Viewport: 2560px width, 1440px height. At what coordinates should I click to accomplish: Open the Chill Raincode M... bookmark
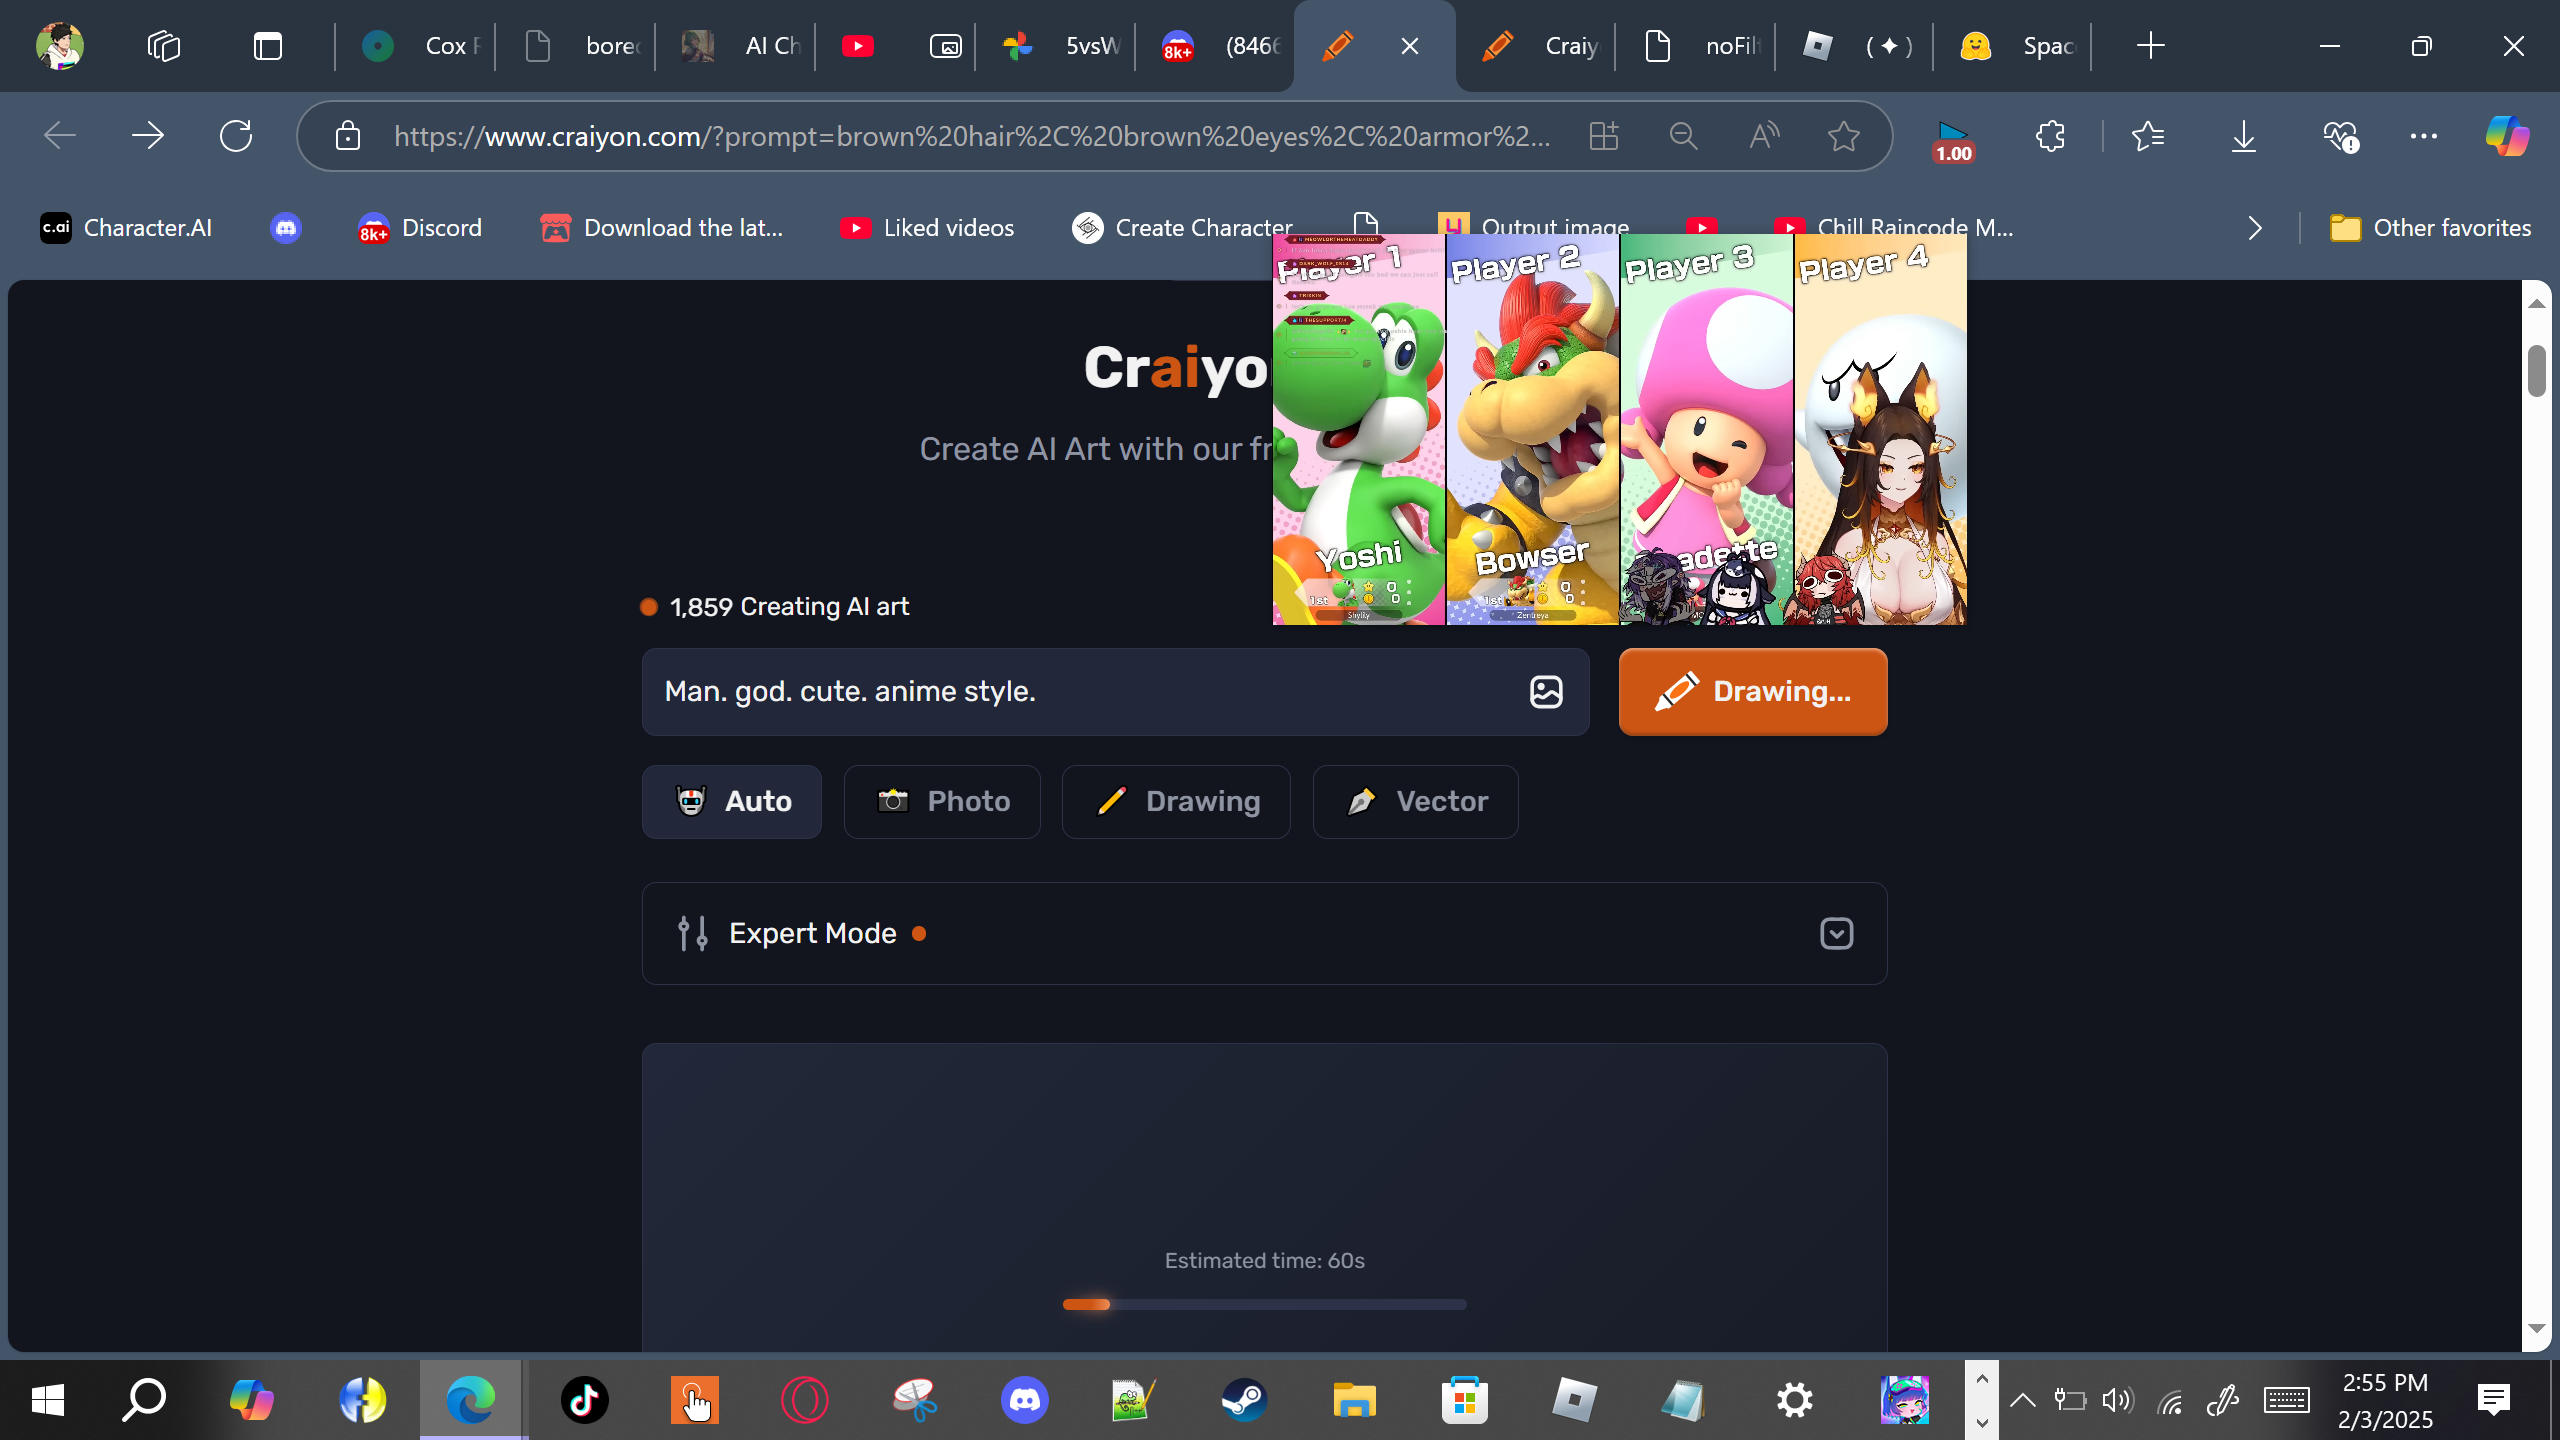(x=1894, y=228)
